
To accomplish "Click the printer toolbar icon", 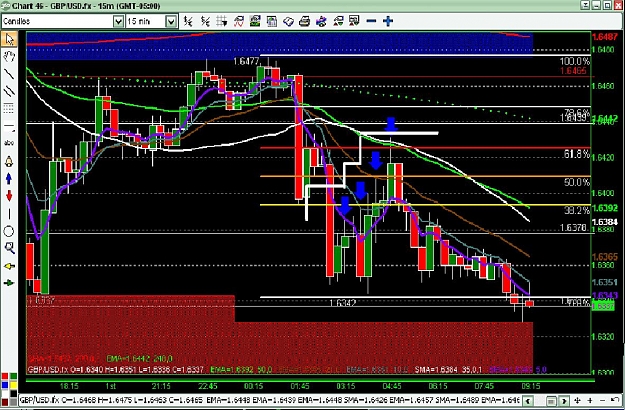I will pos(305,21).
